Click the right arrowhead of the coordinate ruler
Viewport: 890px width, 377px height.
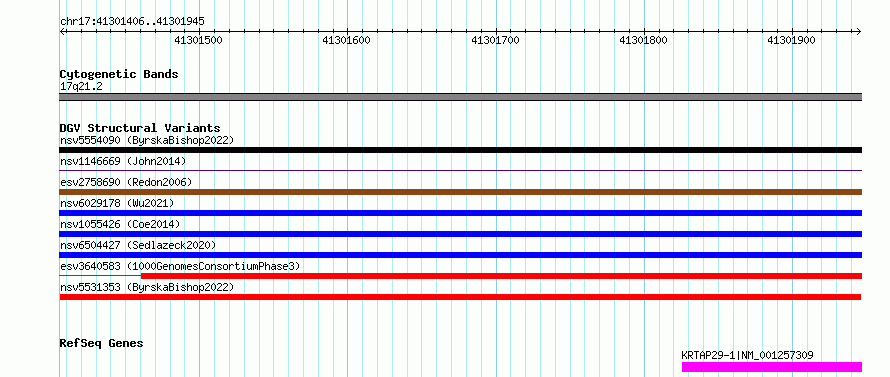859,31
